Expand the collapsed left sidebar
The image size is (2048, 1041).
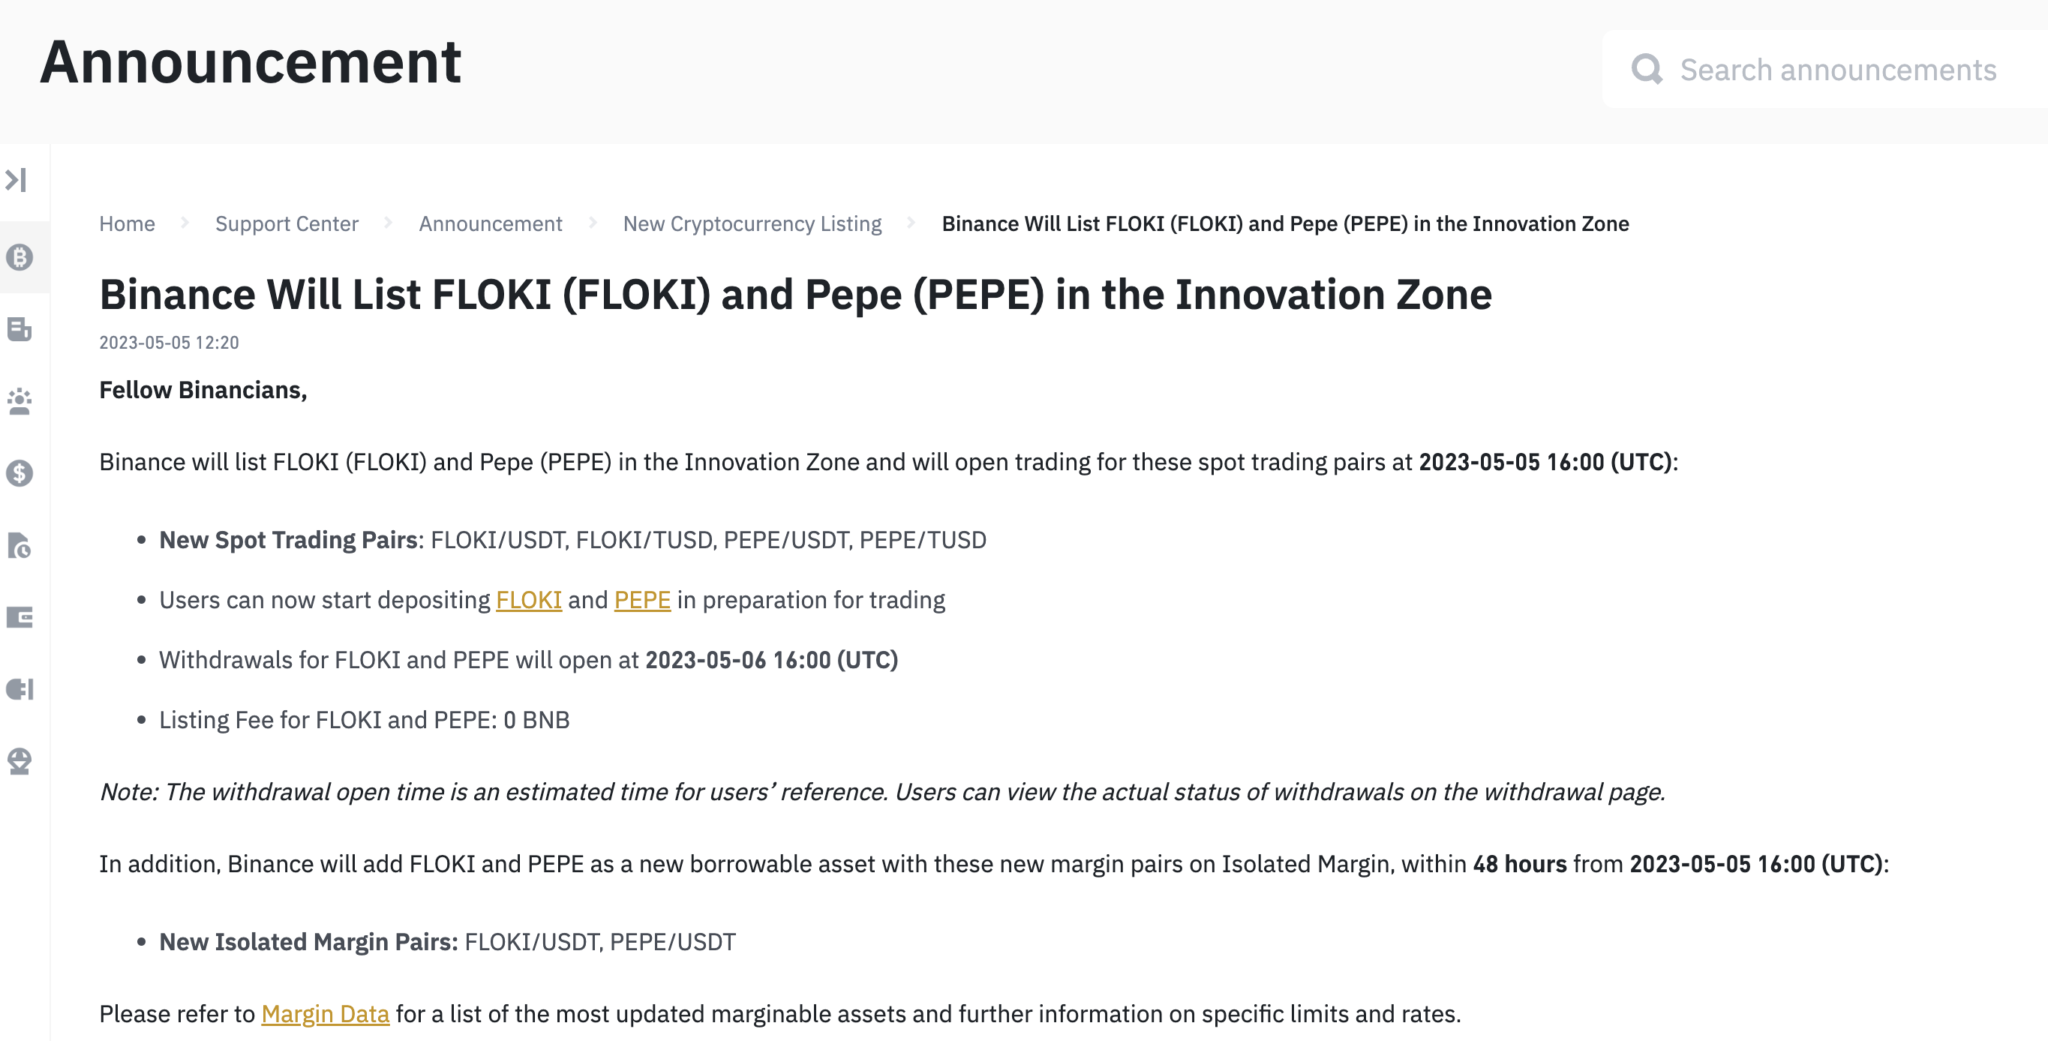(16, 180)
